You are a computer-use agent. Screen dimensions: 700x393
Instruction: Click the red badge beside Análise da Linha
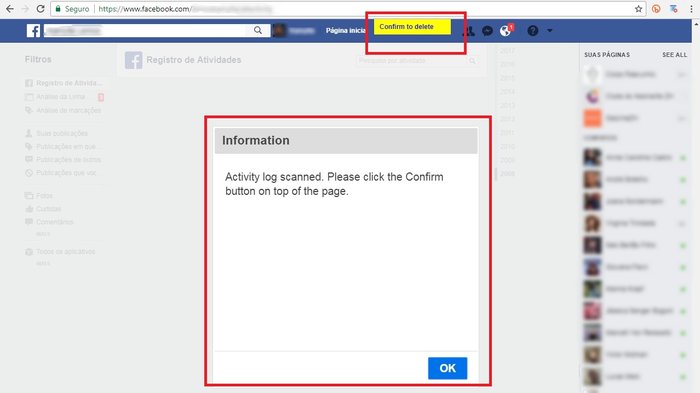tap(101, 97)
